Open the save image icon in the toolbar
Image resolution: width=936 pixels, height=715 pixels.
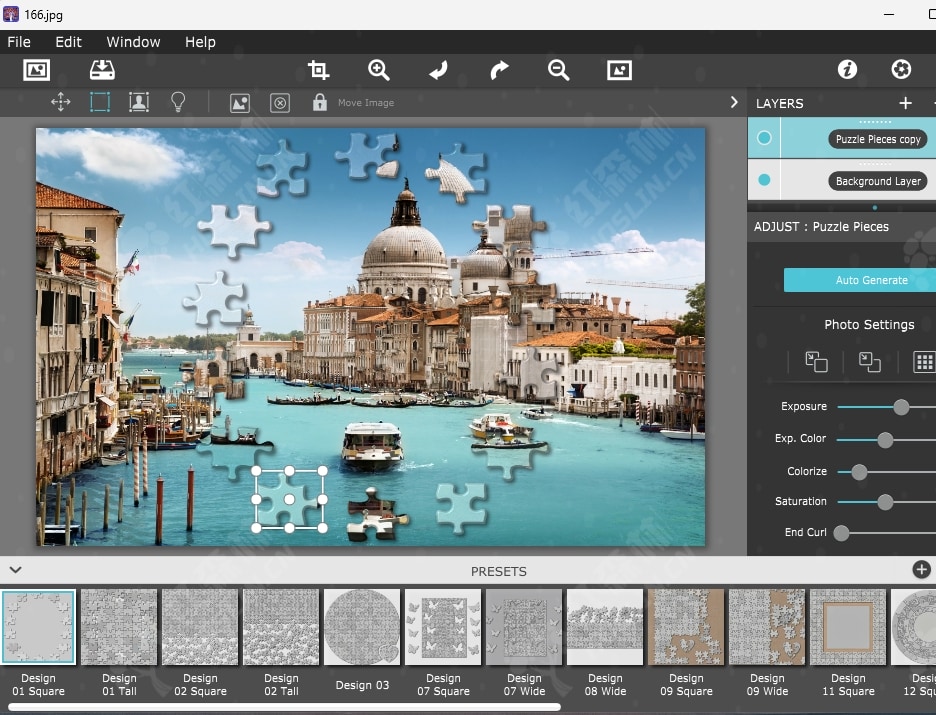[x=102, y=70]
